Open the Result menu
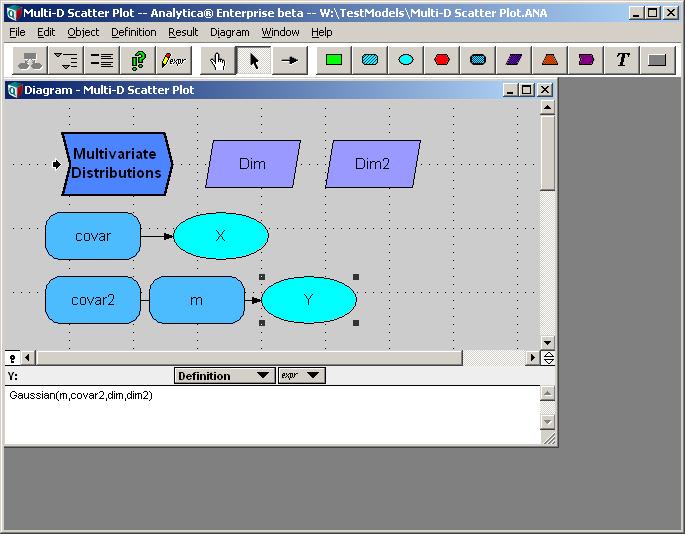 coord(183,32)
